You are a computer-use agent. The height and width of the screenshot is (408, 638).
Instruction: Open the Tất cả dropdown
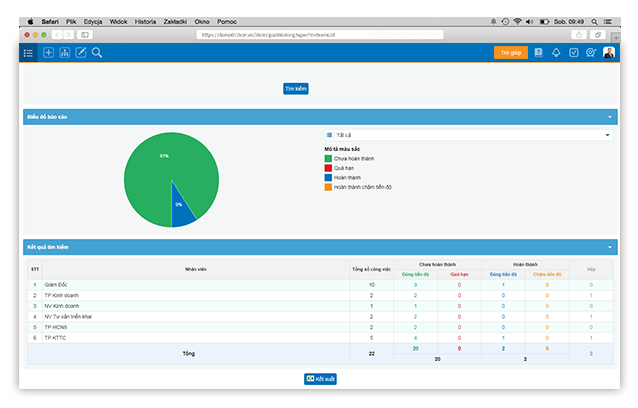pyautogui.click(x=468, y=133)
